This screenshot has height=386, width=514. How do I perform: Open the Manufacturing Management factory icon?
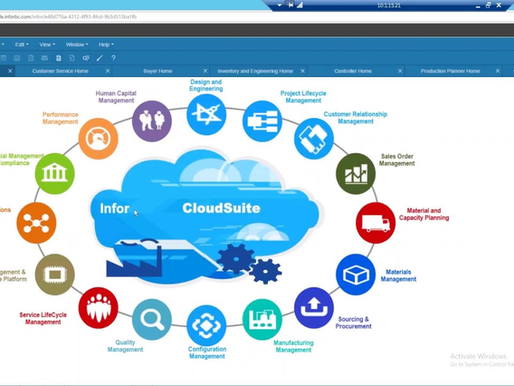click(x=262, y=319)
